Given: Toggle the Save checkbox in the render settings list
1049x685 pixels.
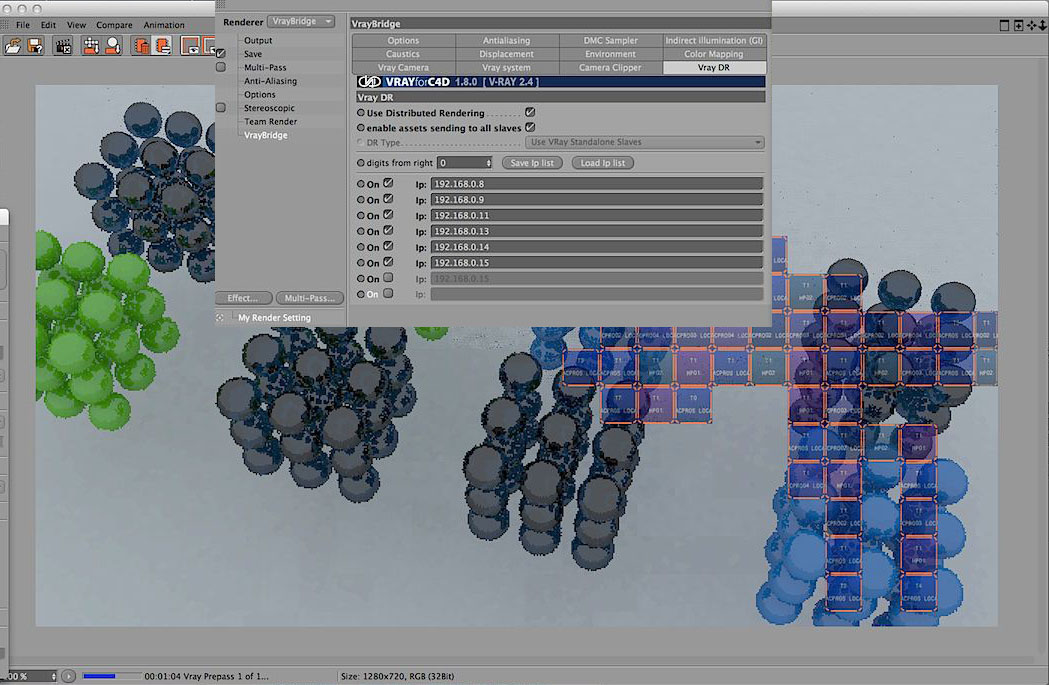Looking at the screenshot, I should [x=221, y=54].
